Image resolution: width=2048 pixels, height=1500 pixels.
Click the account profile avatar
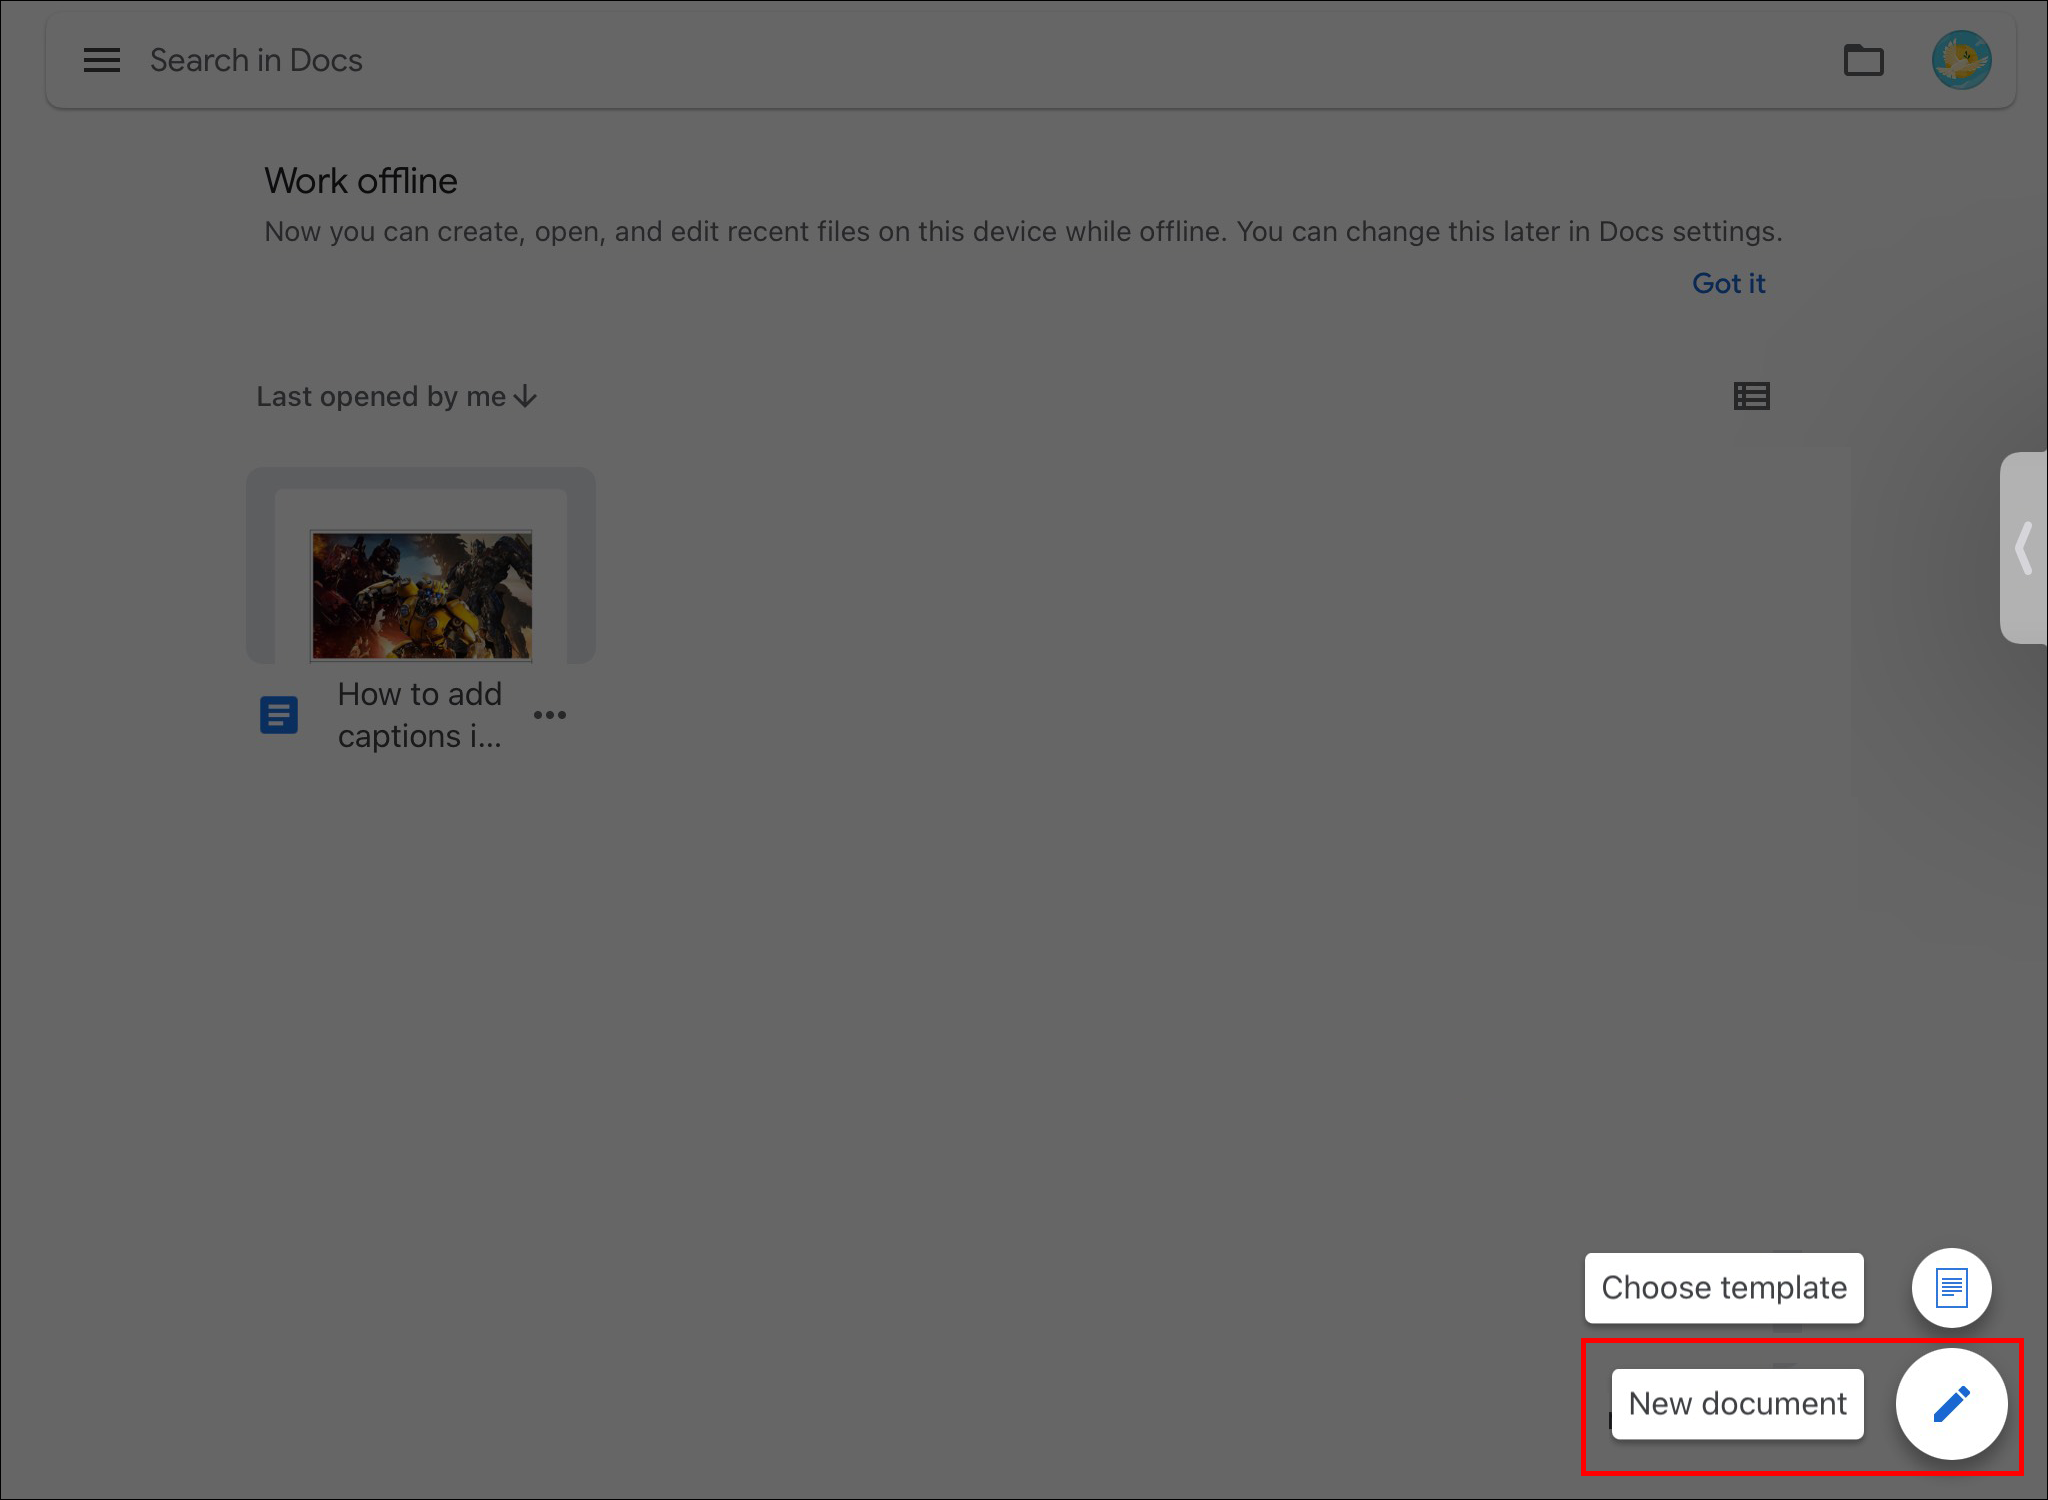(x=1961, y=60)
